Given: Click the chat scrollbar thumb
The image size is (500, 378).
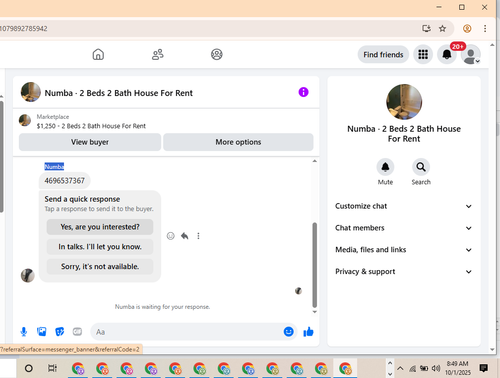Looking at the screenshot, I should [x=314, y=265].
